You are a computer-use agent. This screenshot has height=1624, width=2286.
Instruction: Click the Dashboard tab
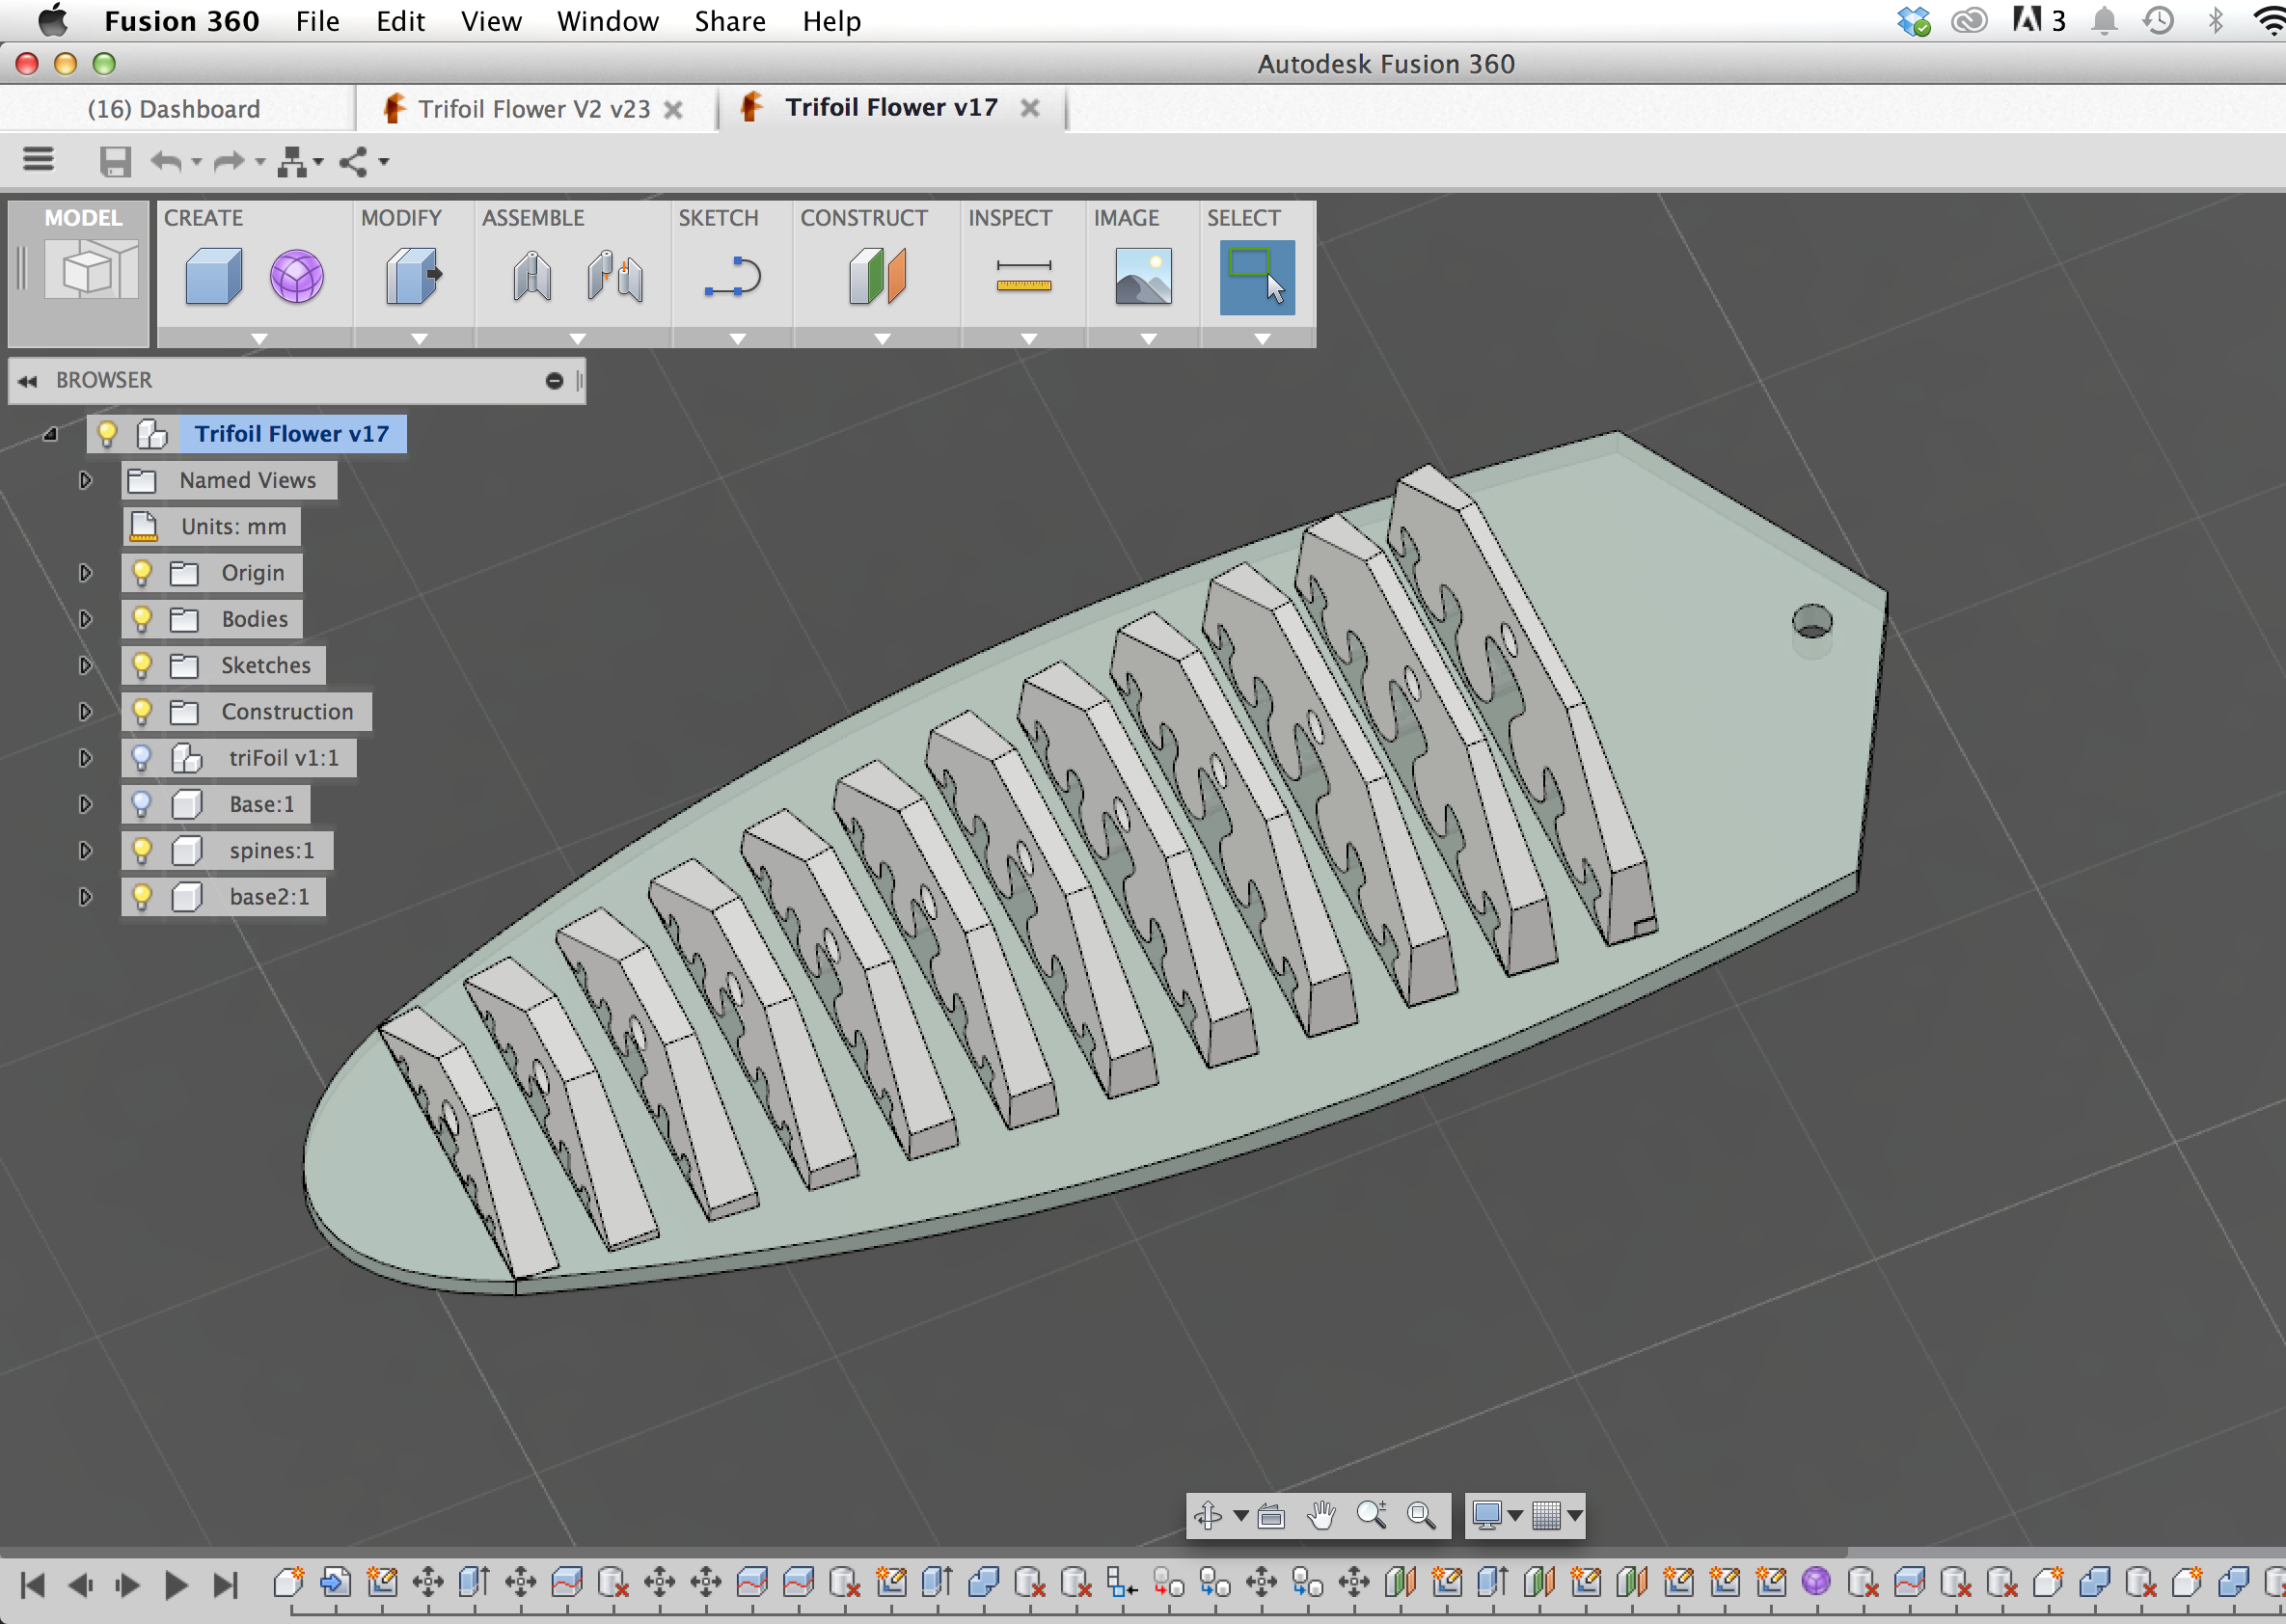[x=176, y=107]
